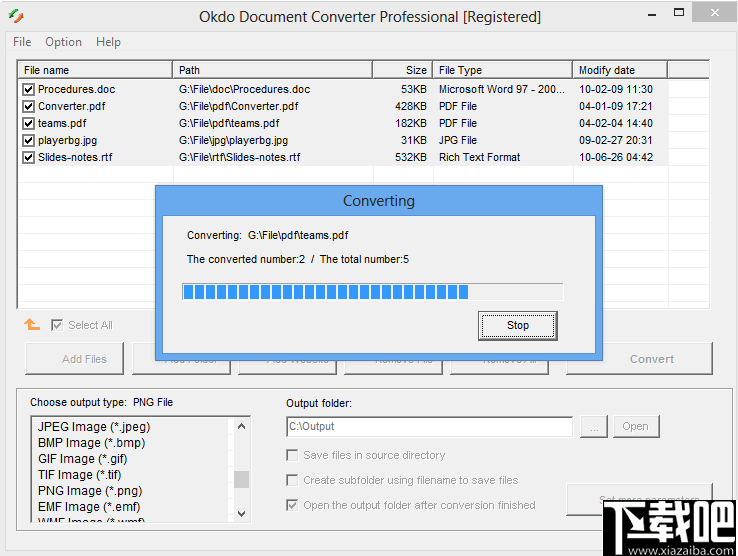The image size is (738, 556).
Task: Minimize the Okdo Document Converter window
Action: click(x=652, y=14)
